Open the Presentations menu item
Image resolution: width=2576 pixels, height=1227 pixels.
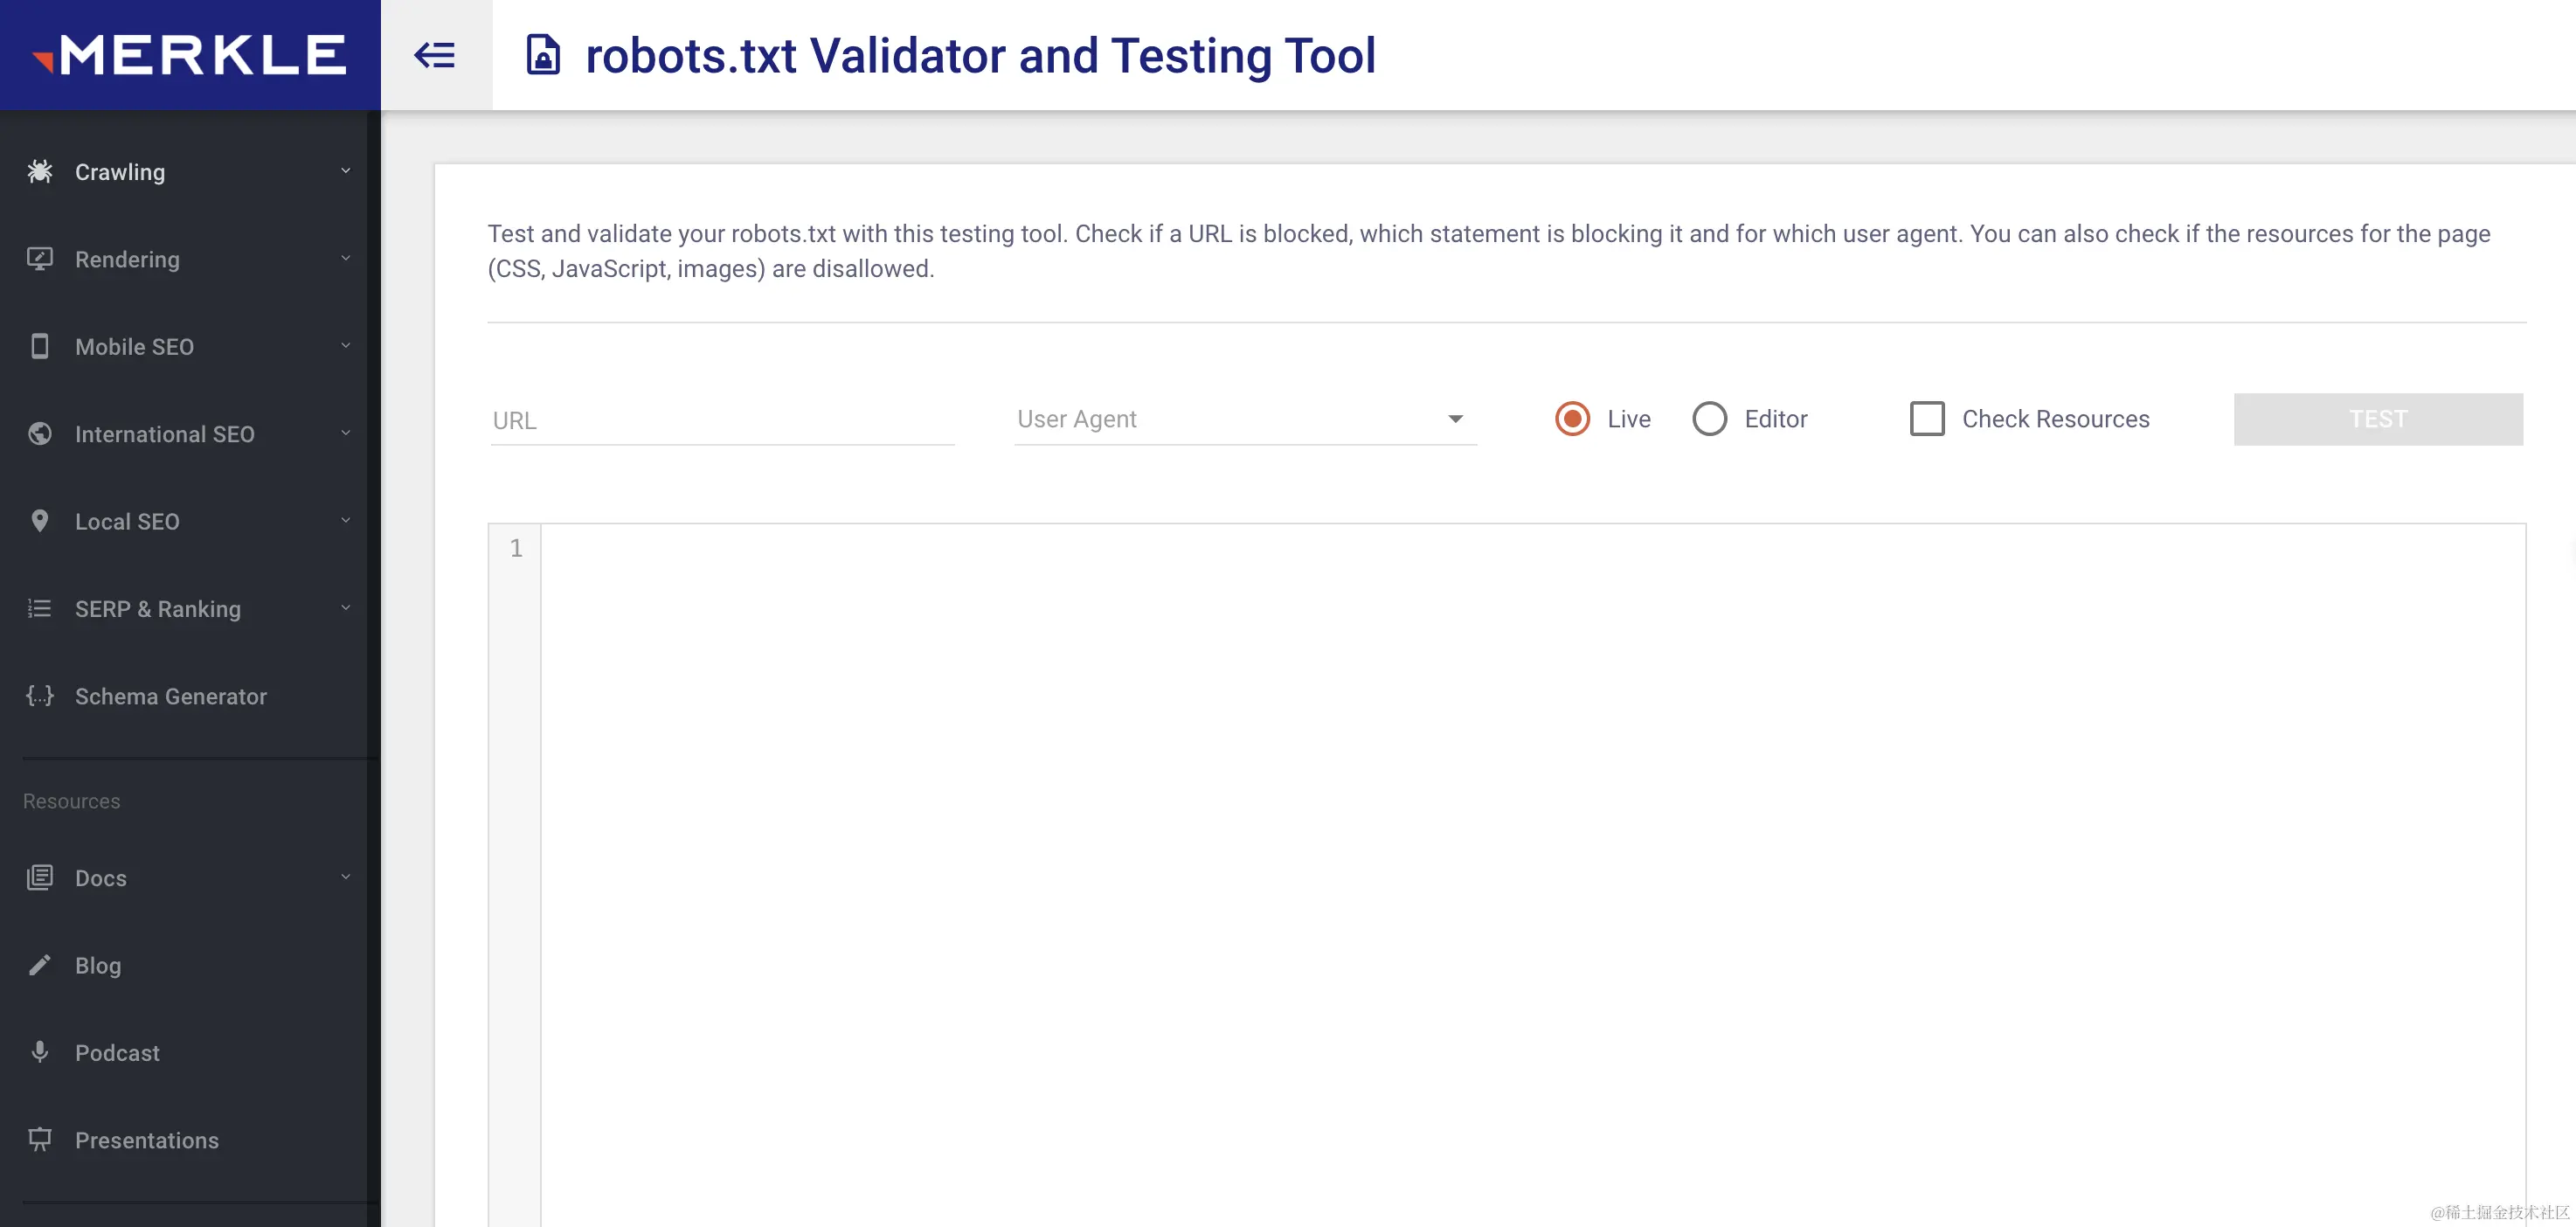146,1140
